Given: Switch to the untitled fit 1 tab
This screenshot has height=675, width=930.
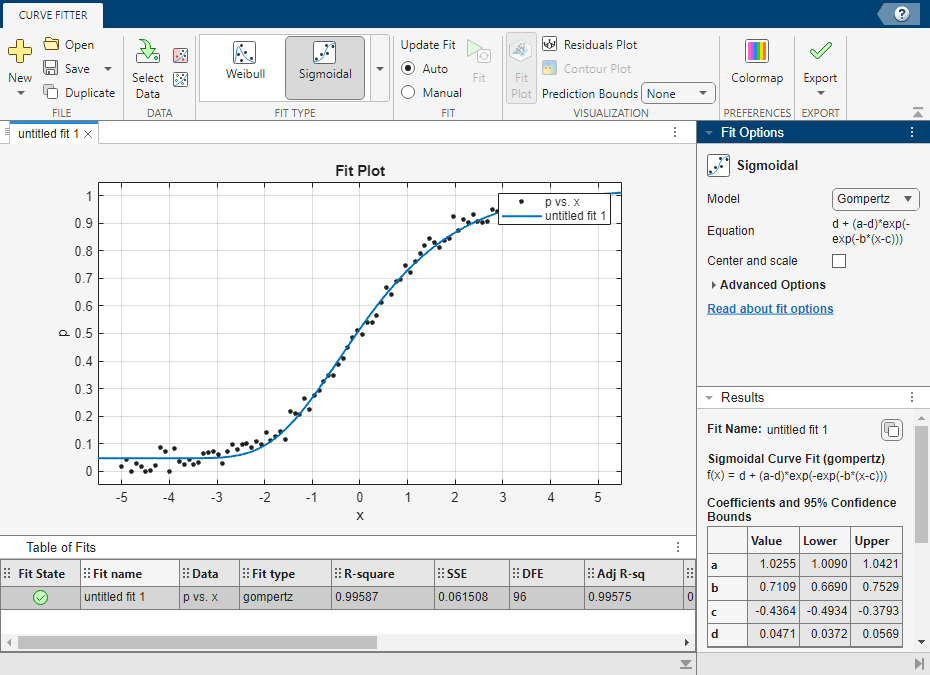Looking at the screenshot, I should [x=48, y=133].
